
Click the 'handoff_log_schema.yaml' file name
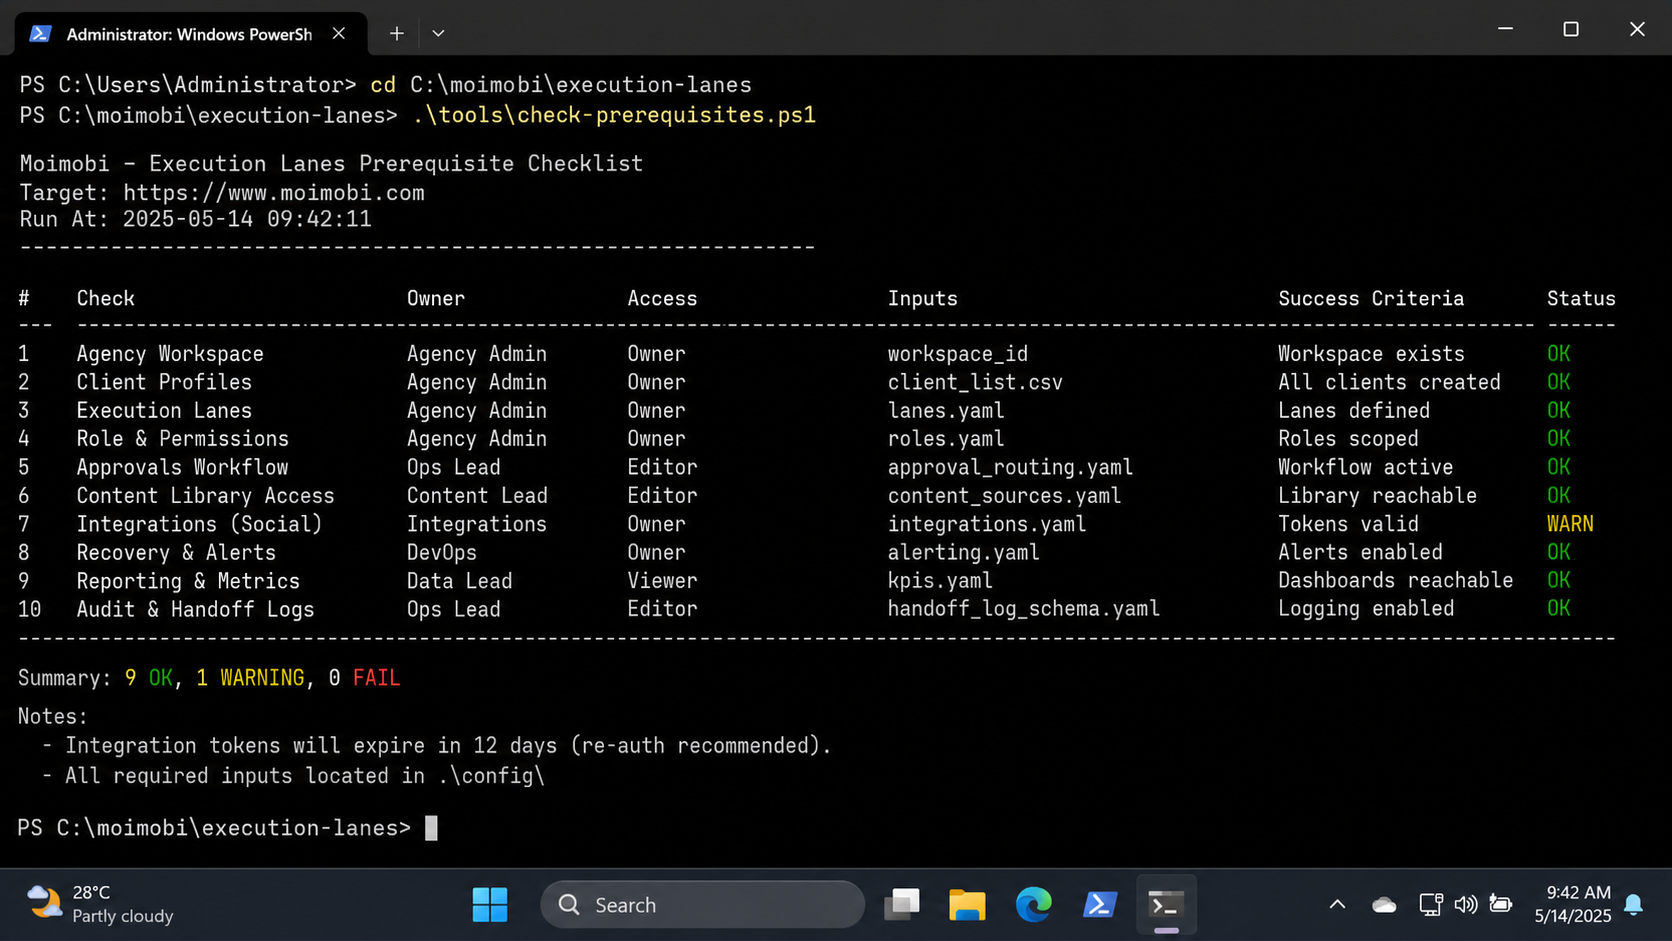pos(1024,609)
